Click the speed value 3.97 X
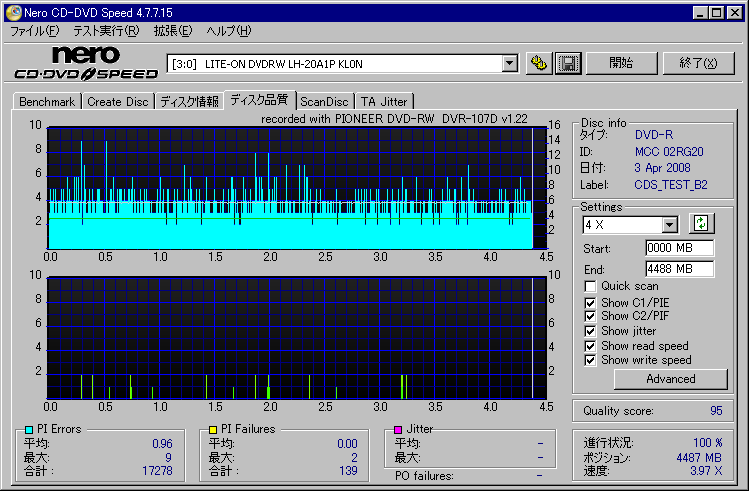This screenshot has height=491, width=749. click(706, 470)
